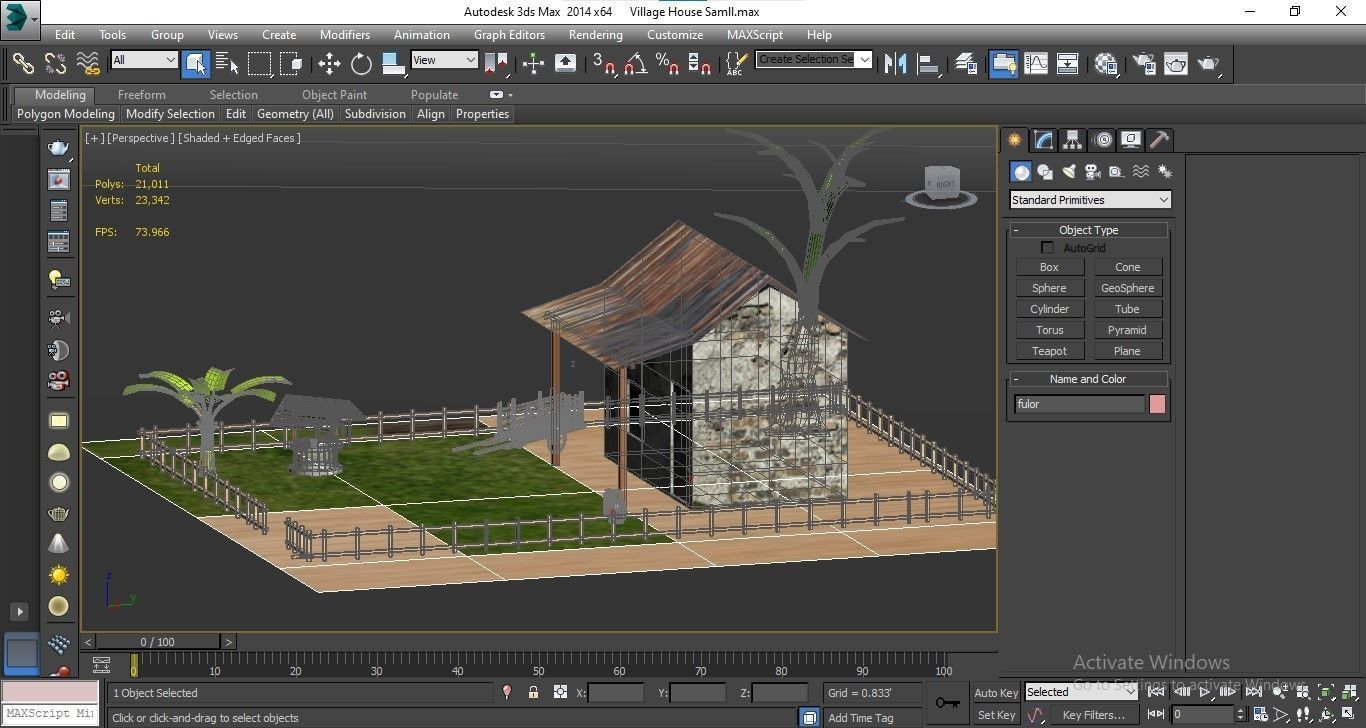This screenshot has height=728, width=1366.
Task: Collapse the Name and Color rollout
Action: coord(1088,379)
